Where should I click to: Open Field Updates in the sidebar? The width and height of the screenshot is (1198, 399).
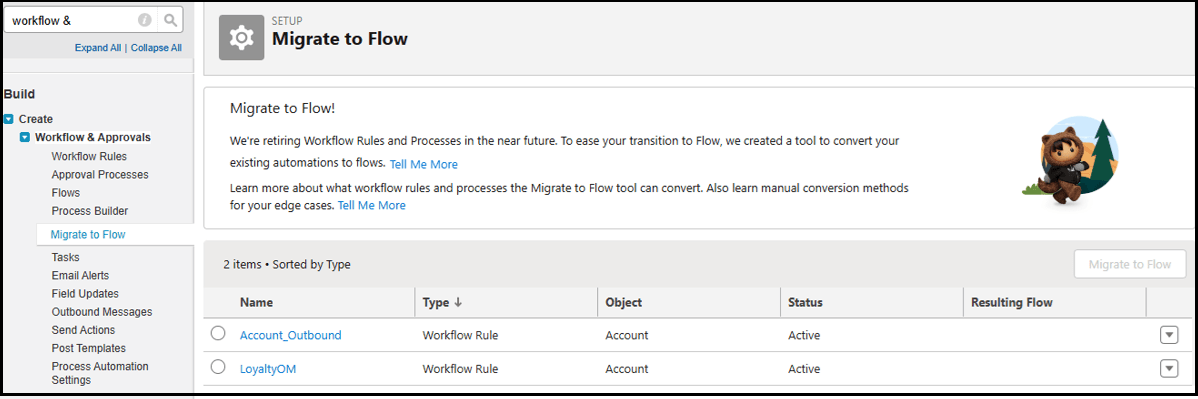click(x=85, y=294)
